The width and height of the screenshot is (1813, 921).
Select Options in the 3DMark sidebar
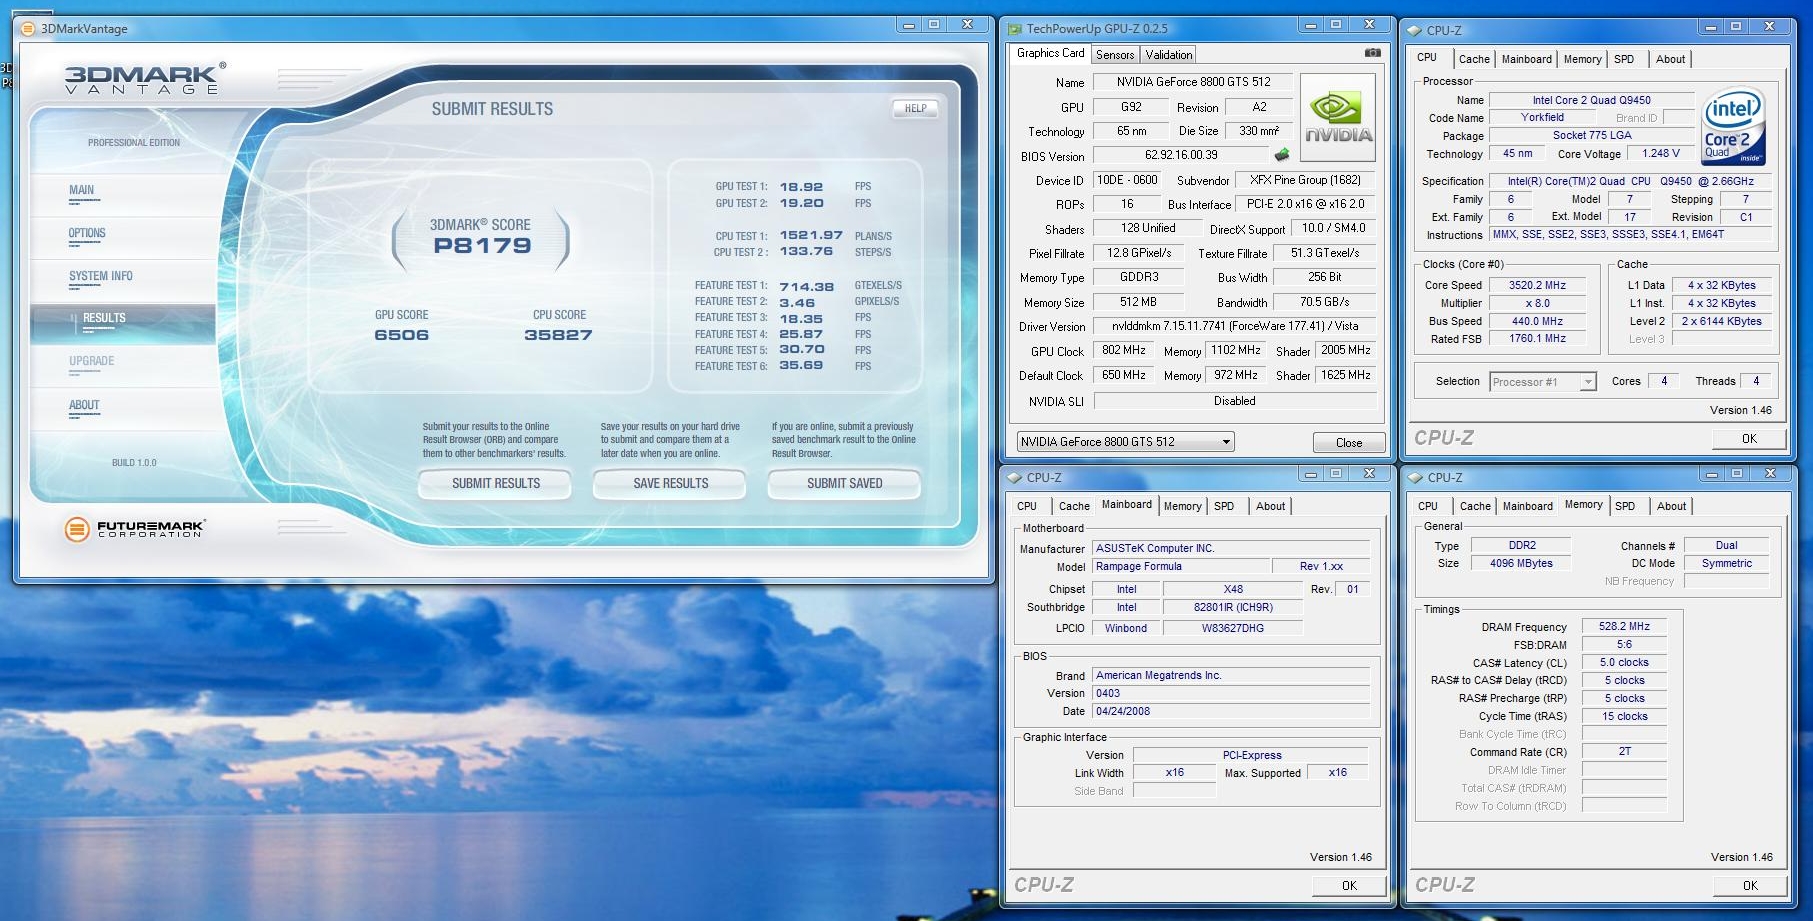pos(87,234)
